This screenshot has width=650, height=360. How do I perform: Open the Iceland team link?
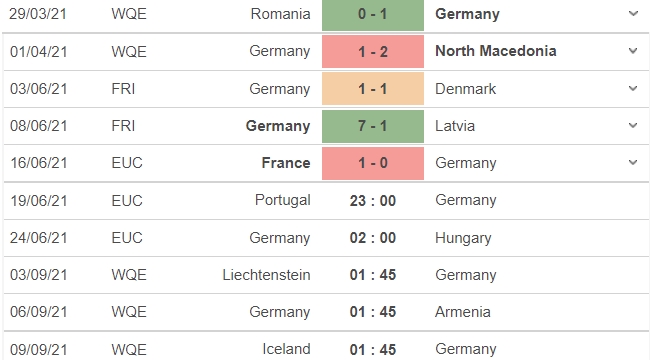click(286, 349)
